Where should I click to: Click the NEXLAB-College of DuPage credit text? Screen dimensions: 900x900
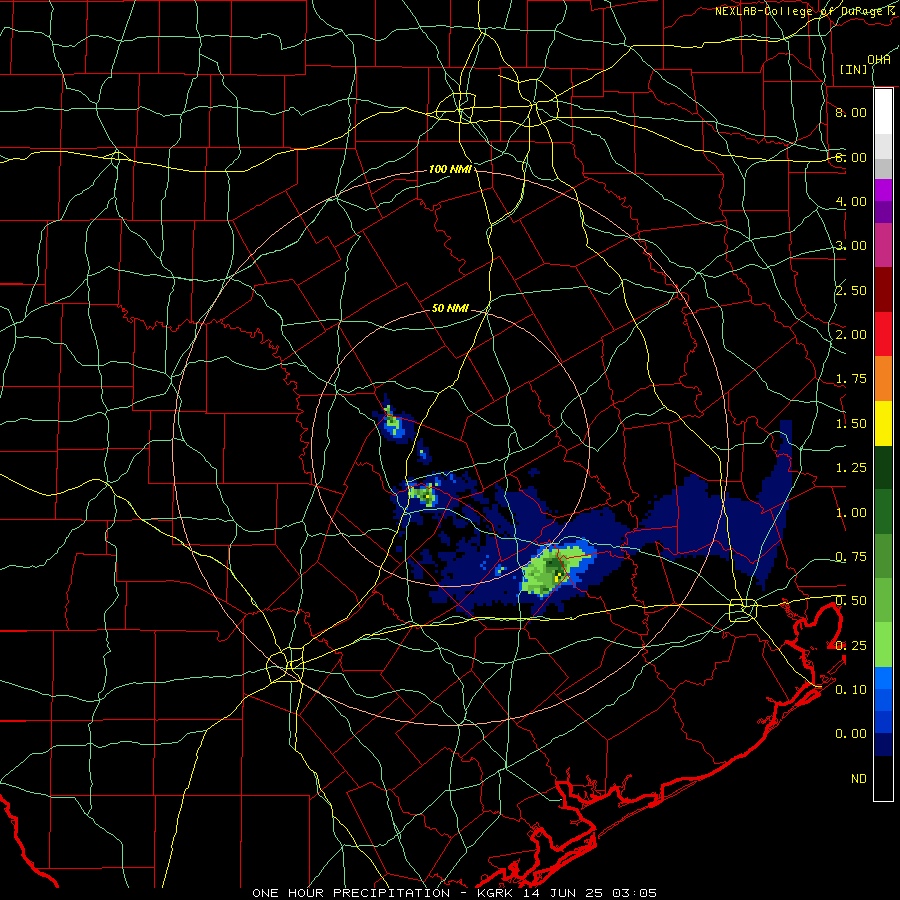point(806,11)
